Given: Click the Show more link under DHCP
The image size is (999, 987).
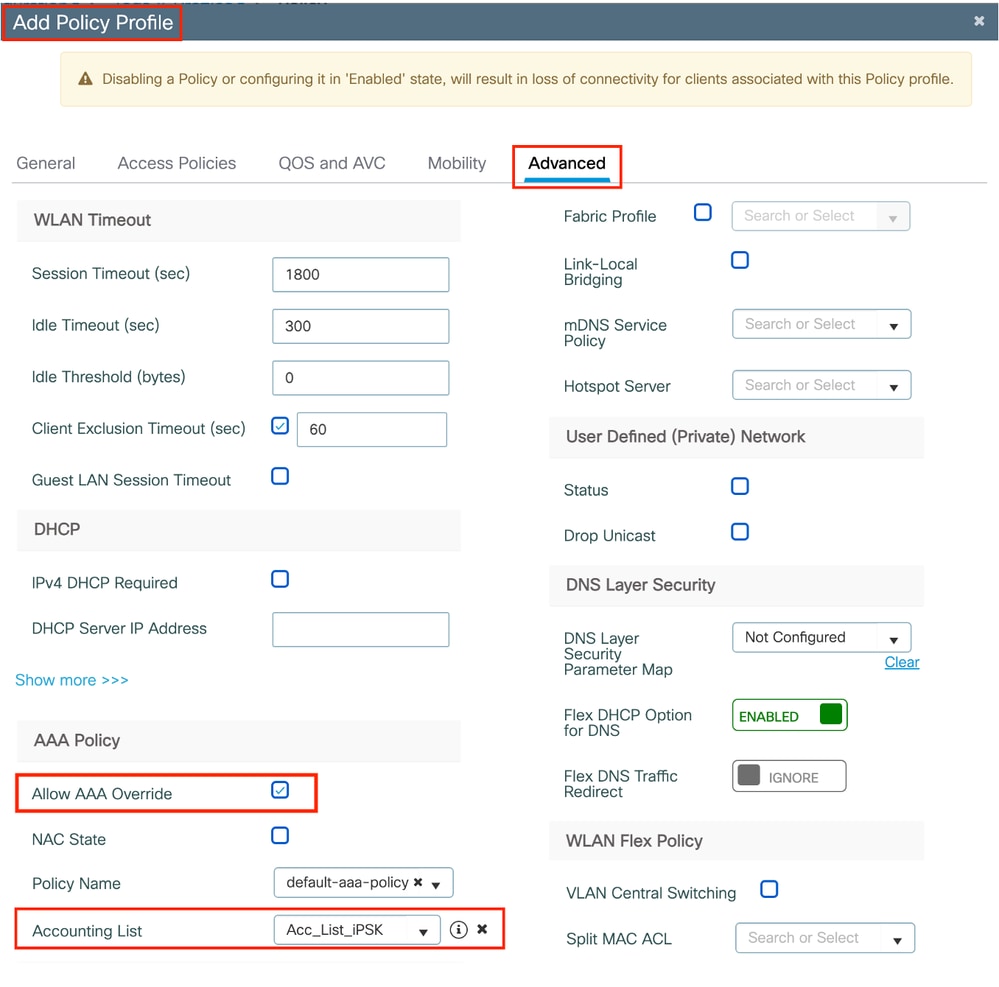Looking at the screenshot, I should (x=71, y=680).
